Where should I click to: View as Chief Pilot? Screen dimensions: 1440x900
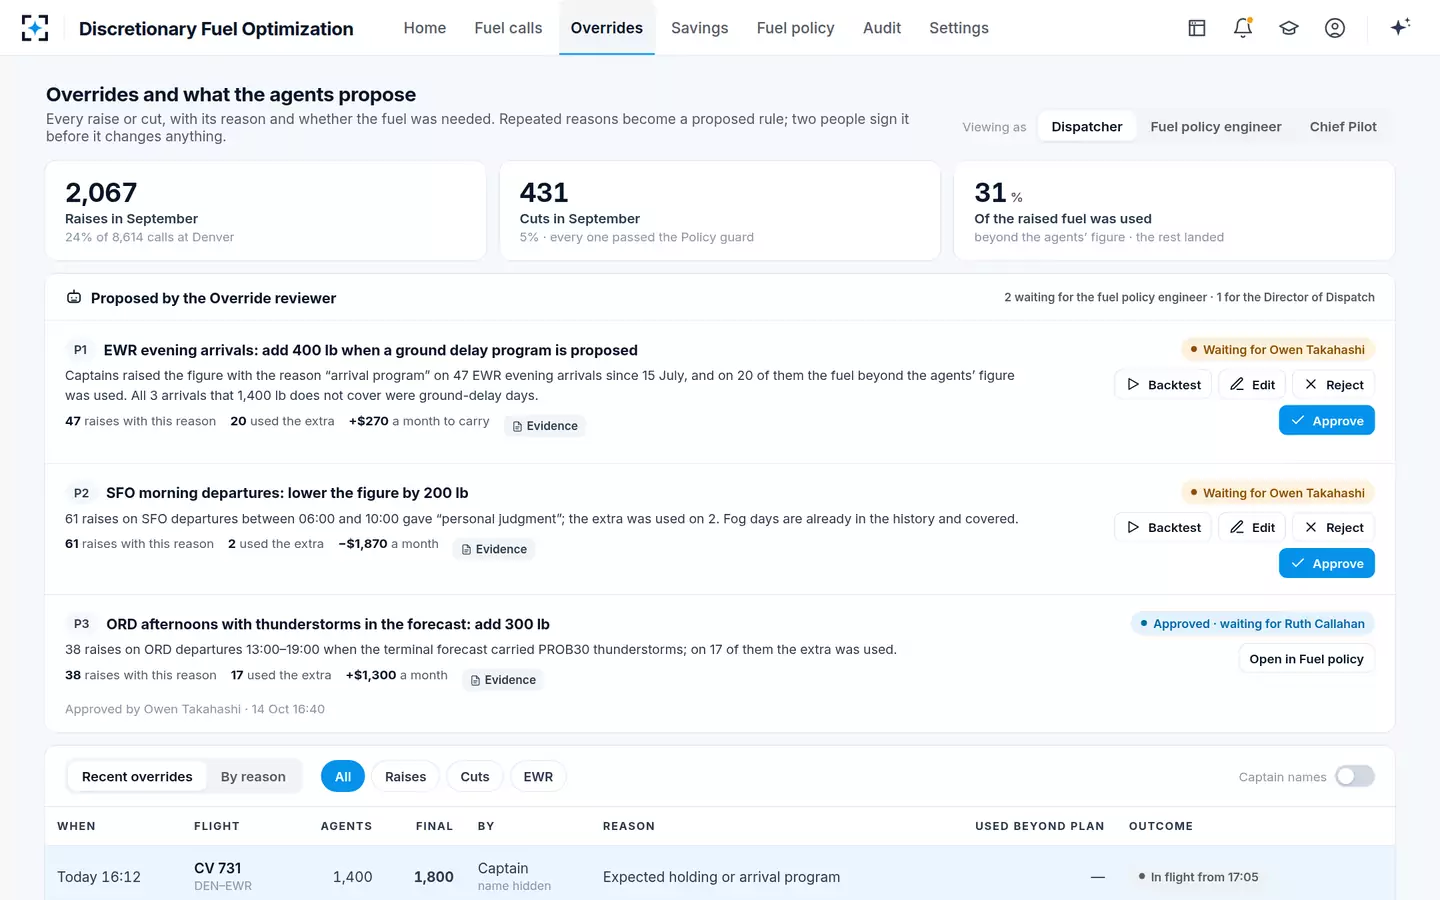pos(1343,127)
